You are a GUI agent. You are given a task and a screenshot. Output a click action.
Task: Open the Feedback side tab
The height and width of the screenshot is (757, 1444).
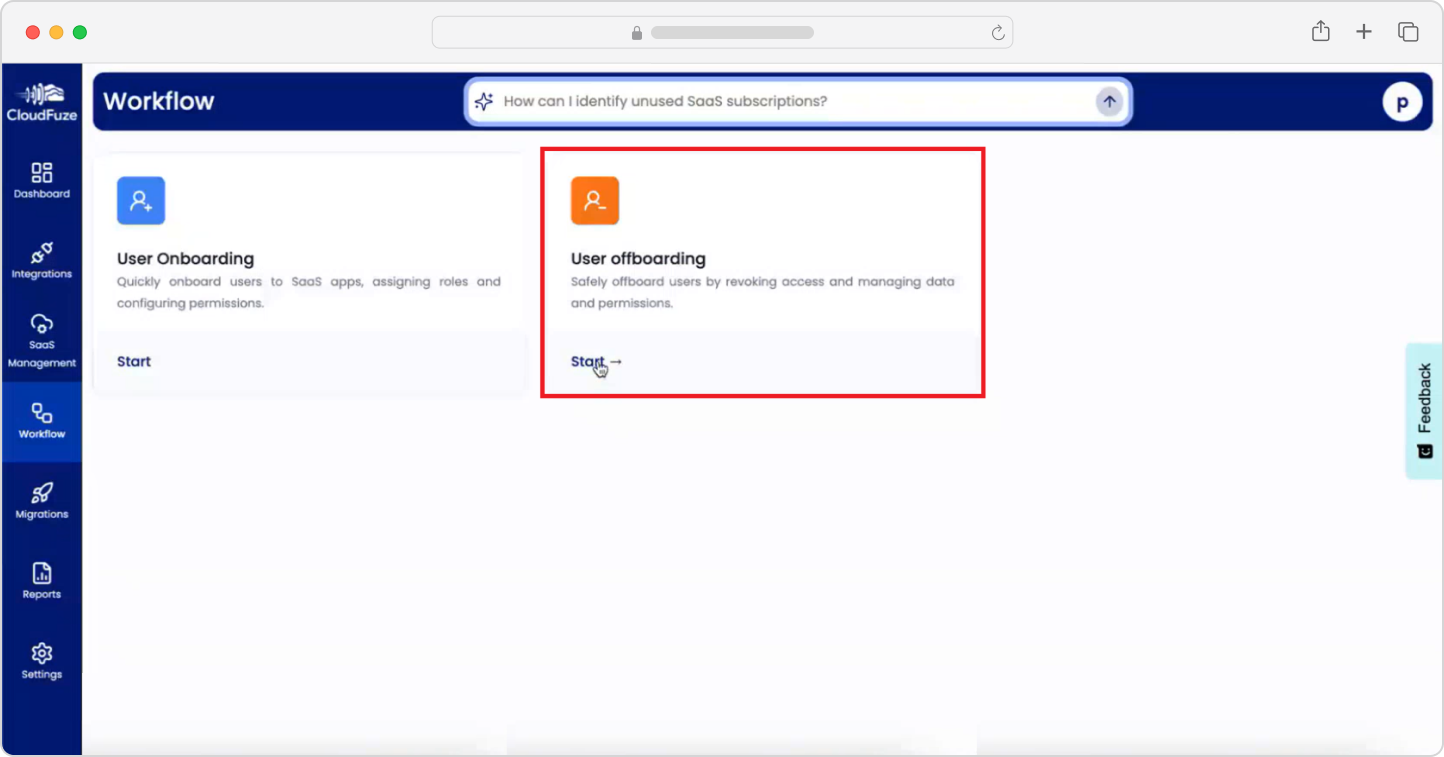[x=1424, y=411]
